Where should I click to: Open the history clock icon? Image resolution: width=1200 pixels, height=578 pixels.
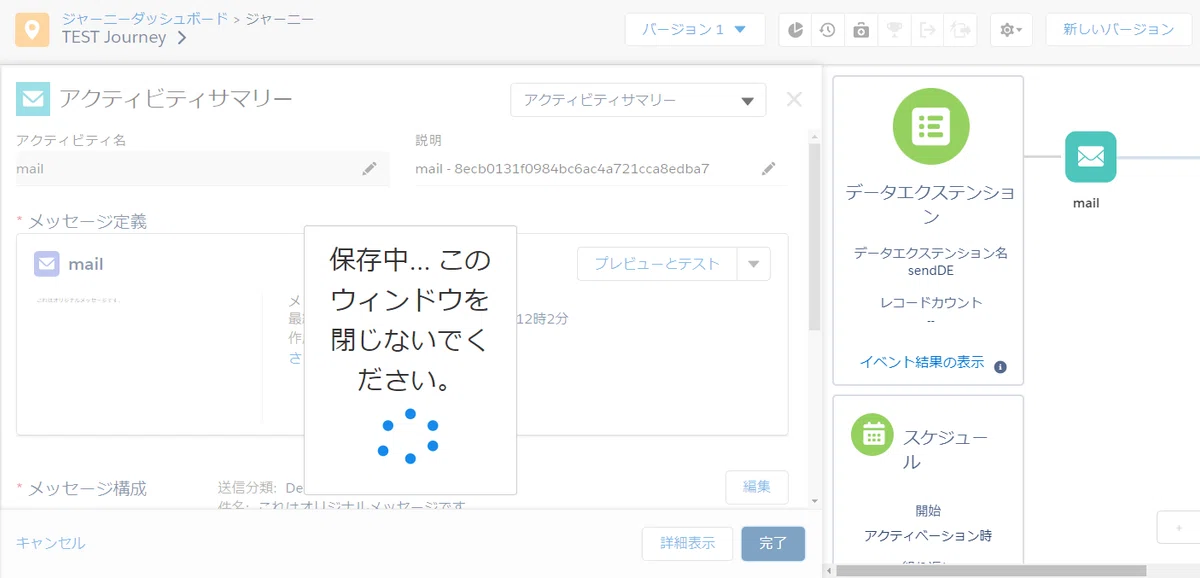pos(828,30)
